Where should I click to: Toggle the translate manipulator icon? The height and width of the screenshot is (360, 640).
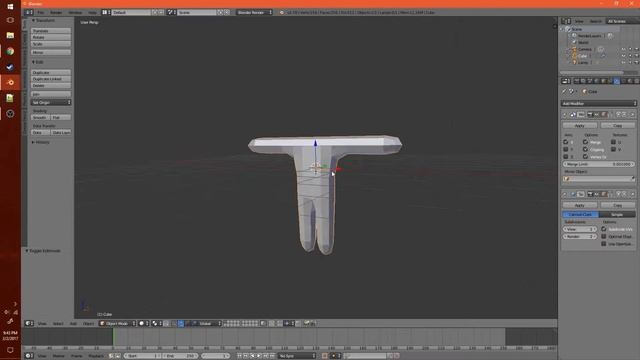[180, 324]
